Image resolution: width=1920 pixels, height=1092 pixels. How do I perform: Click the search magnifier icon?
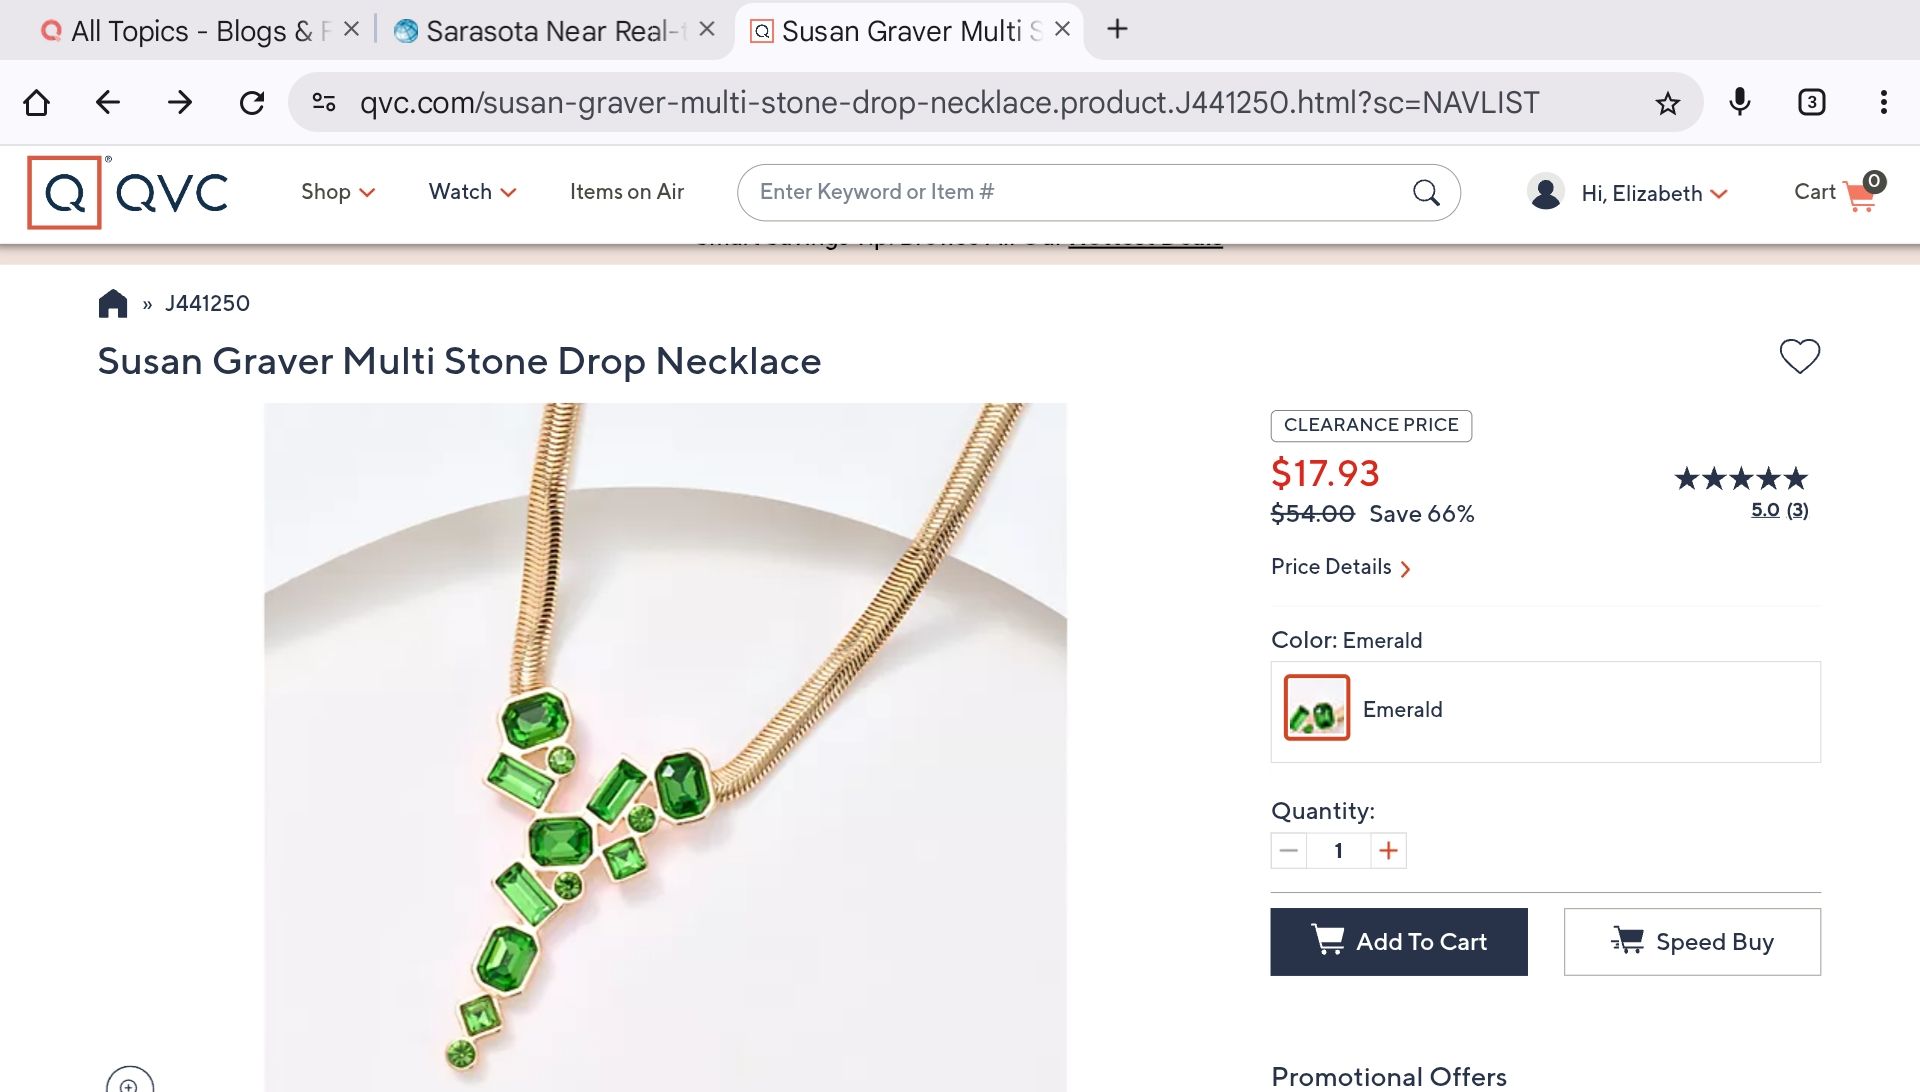(1426, 192)
